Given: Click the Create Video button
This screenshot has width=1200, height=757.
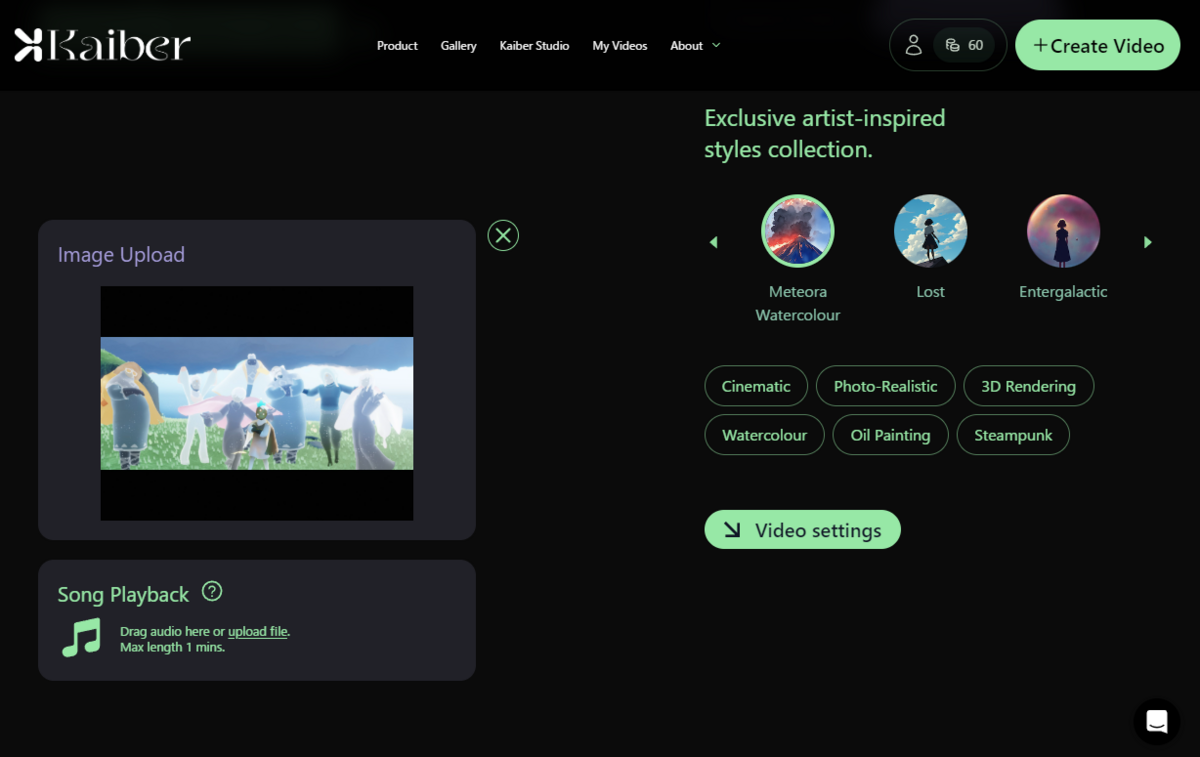Looking at the screenshot, I should [x=1098, y=45].
